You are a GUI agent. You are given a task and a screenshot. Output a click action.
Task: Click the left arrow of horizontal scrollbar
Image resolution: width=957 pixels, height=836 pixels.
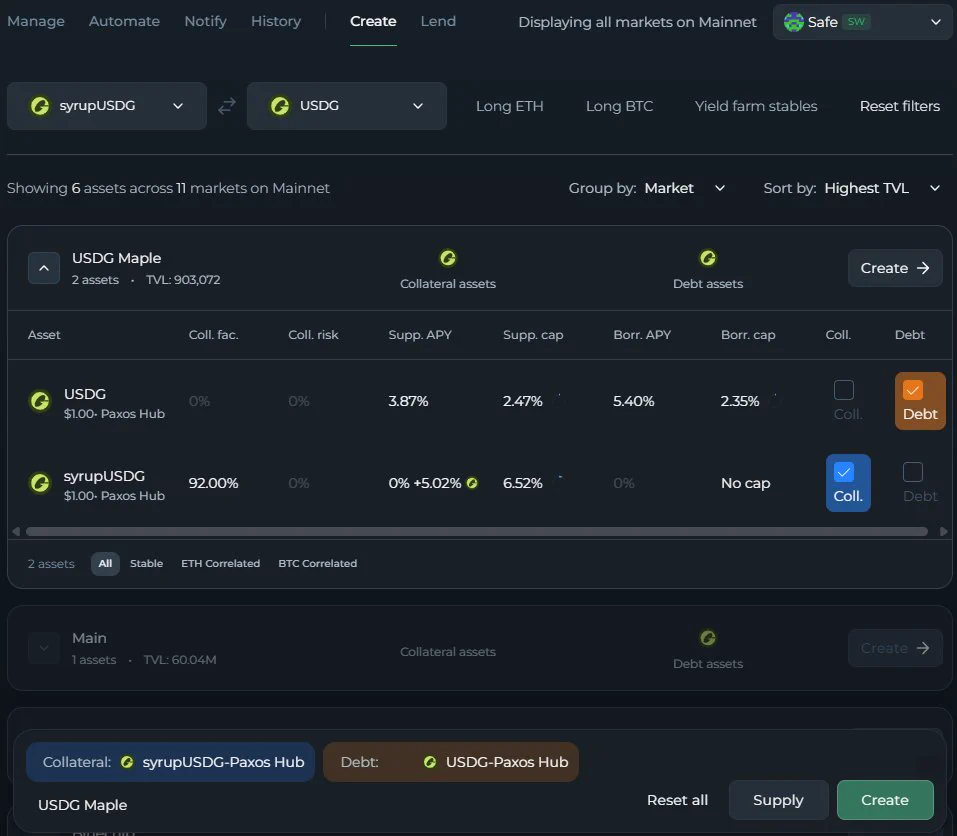click(x=16, y=532)
